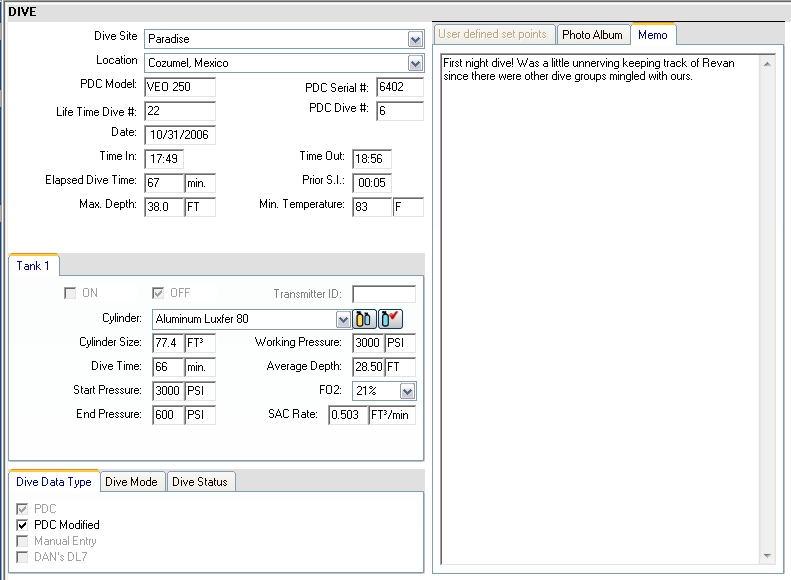Screen dimensions: 791x580
Task: Click the Max. Depth FT unit box
Action: (200, 207)
